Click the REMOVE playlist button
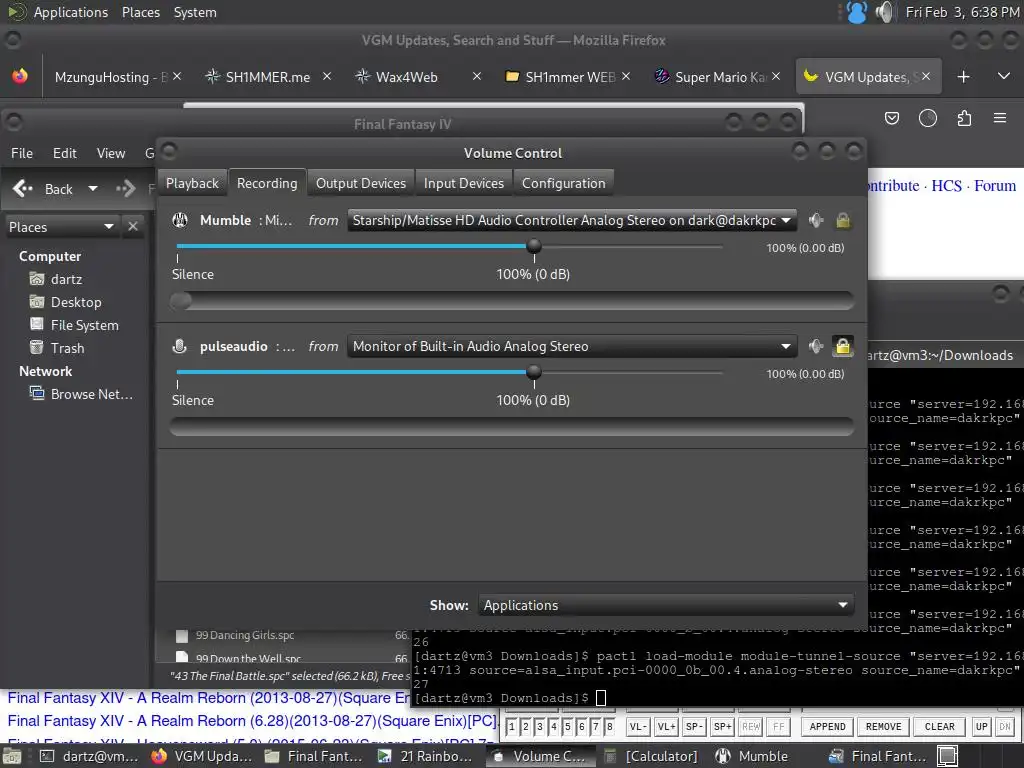 tap(884, 726)
